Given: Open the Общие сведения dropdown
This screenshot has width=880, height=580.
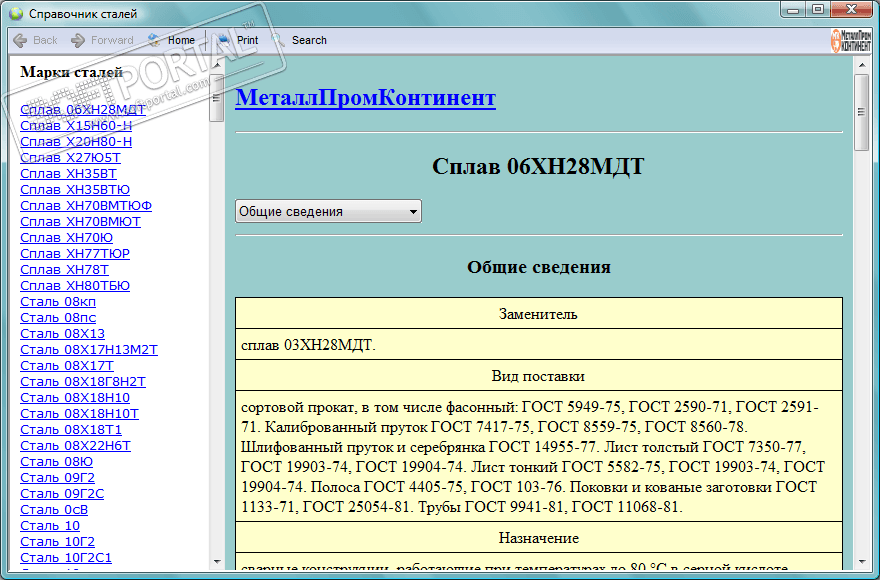Looking at the screenshot, I should click(328, 211).
